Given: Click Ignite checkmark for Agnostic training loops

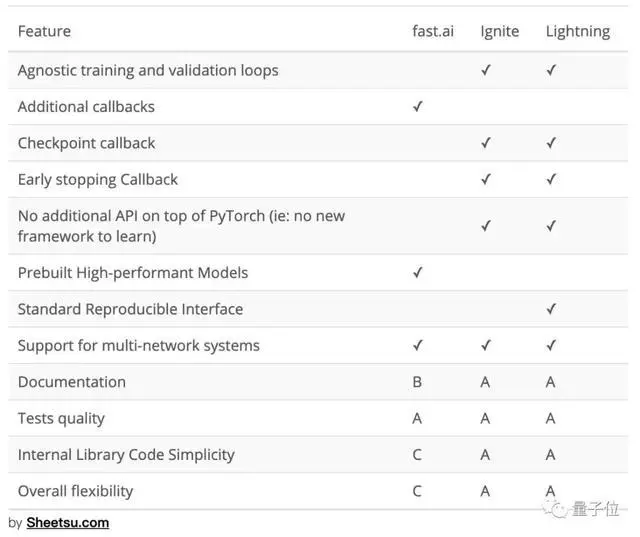Looking at the screenshot, I should pyautogui.click(x=486, y=71).
